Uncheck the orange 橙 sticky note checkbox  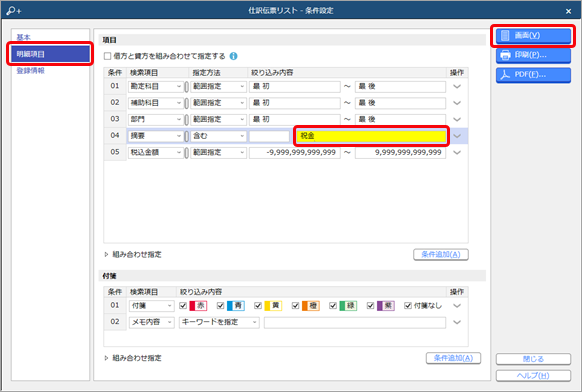[x=295, y=306]
